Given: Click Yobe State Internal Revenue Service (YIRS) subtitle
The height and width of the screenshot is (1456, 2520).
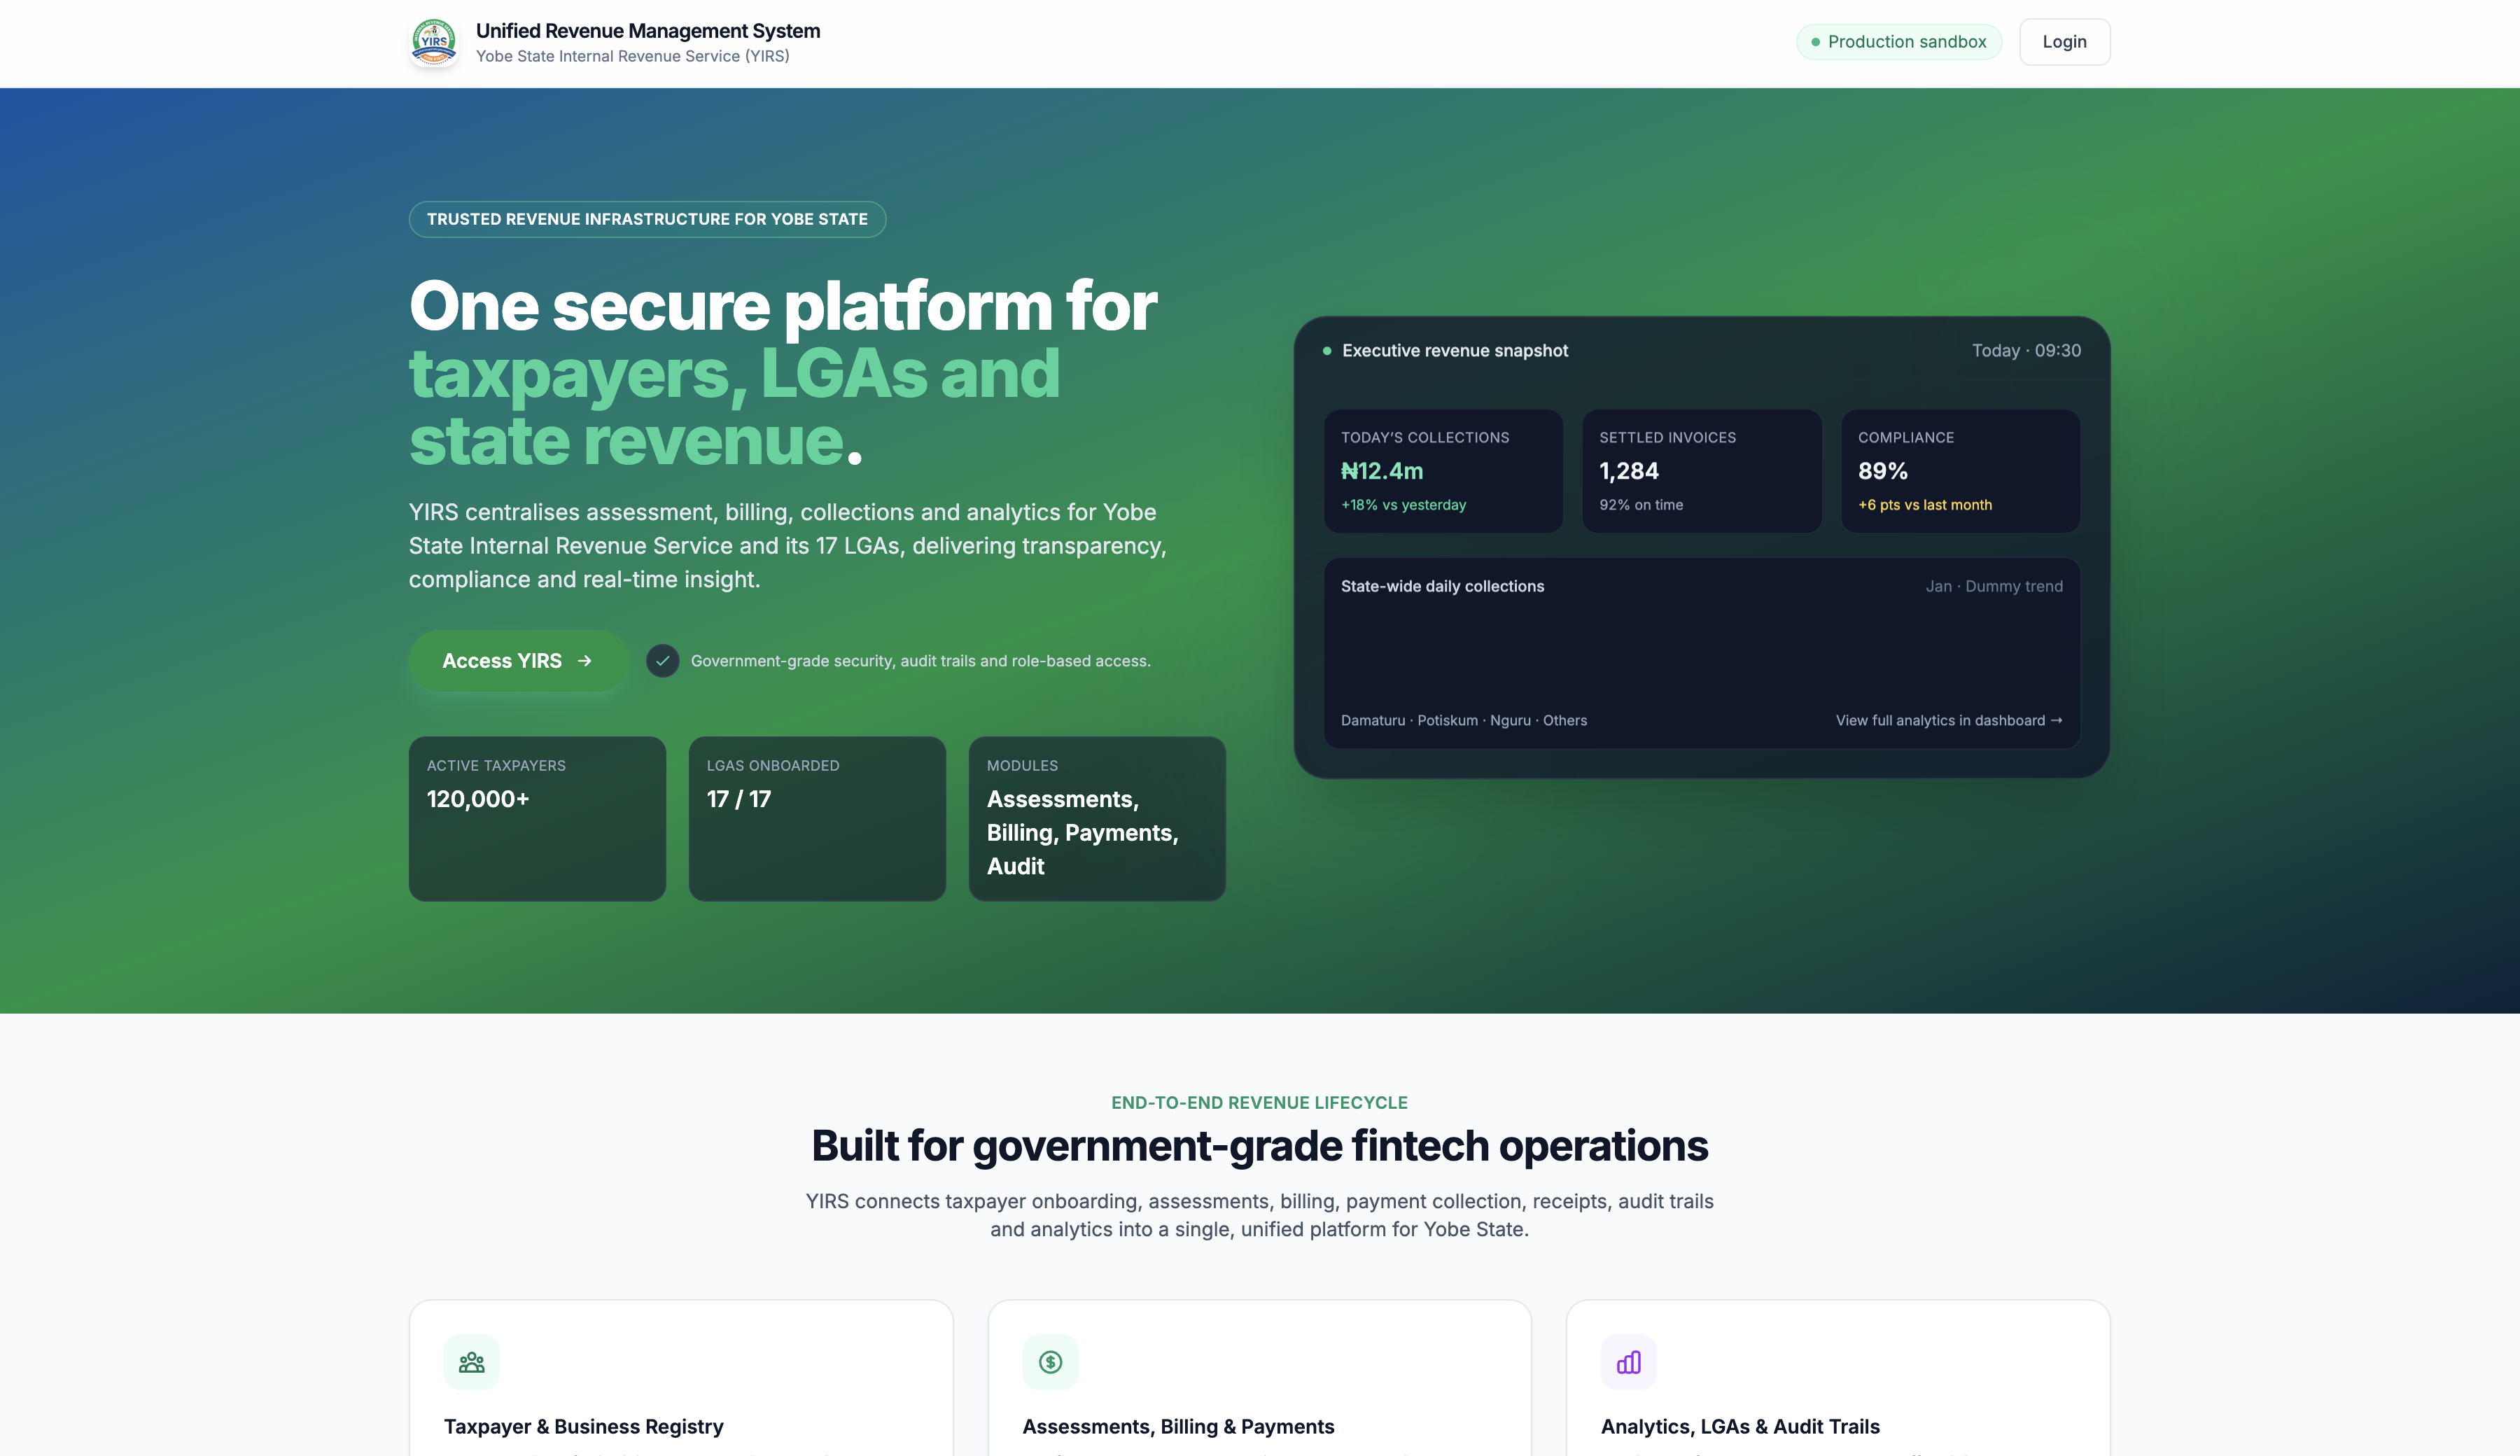Looking at the screenshot, I should pyautogui.click(x=633, y=56).
